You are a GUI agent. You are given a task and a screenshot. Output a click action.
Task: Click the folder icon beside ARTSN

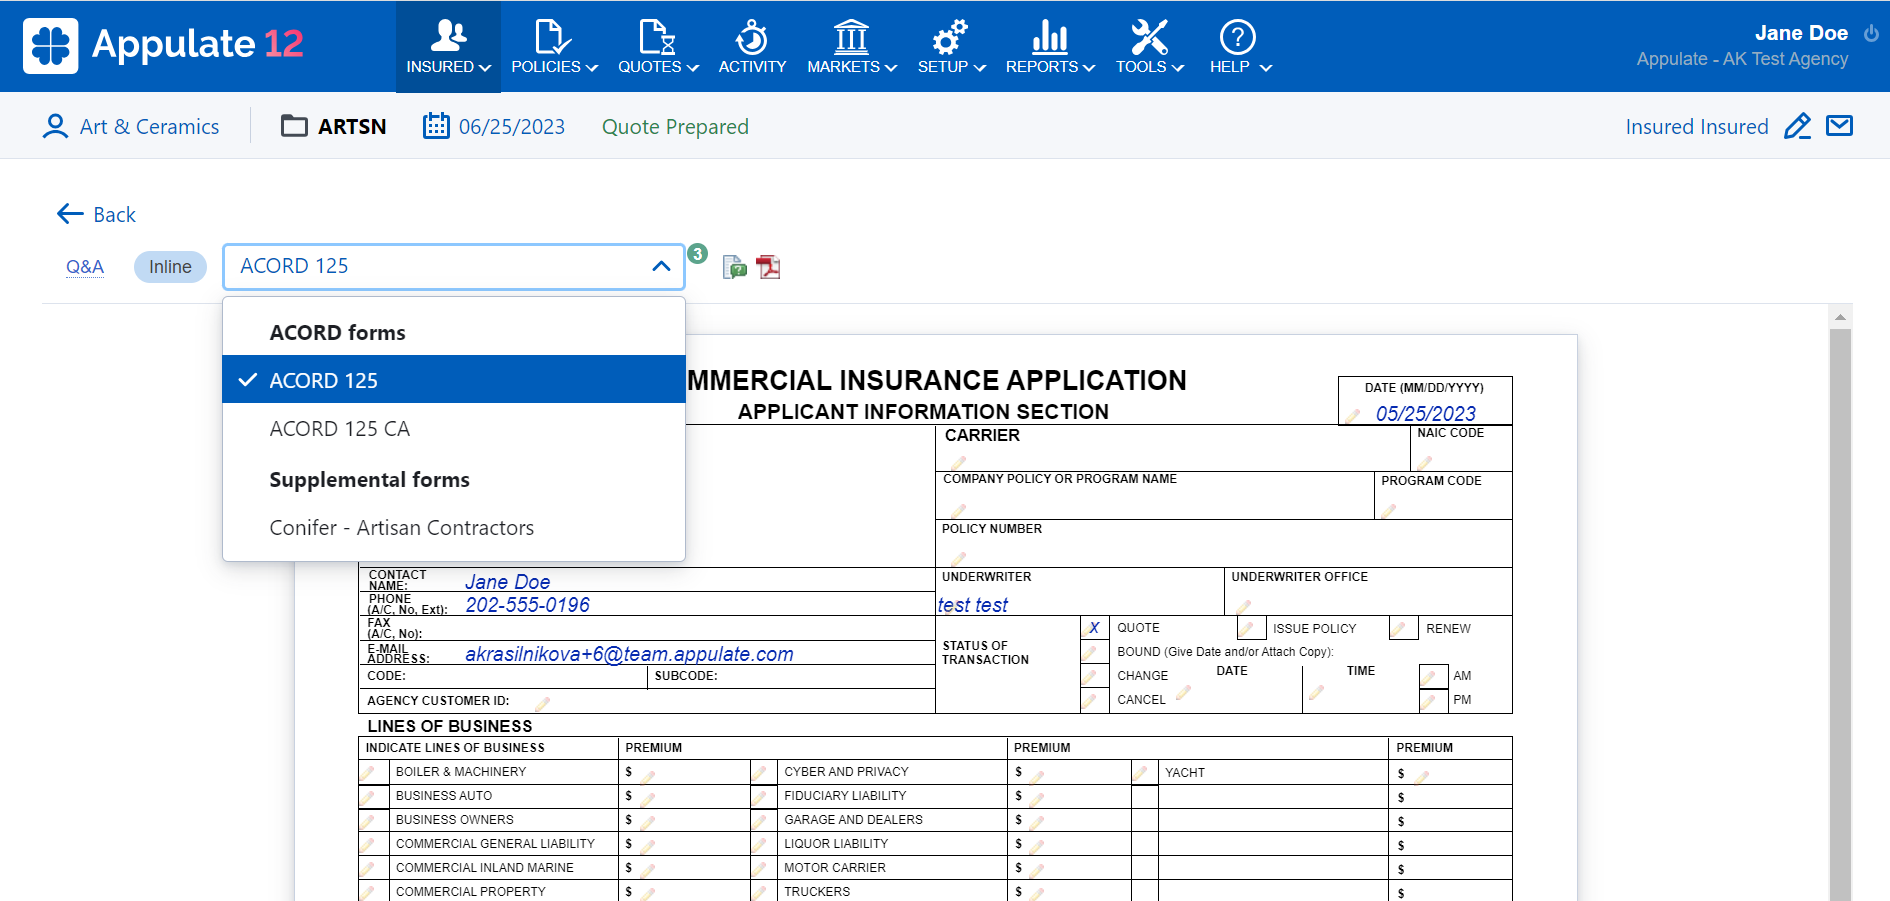click(x=294, y=126)
